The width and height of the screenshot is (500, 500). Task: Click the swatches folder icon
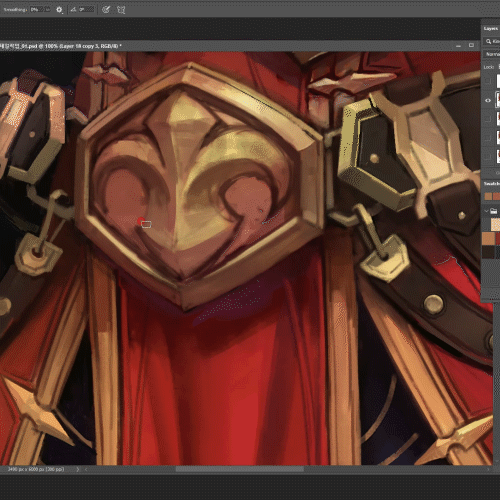[x=494, y=211]
